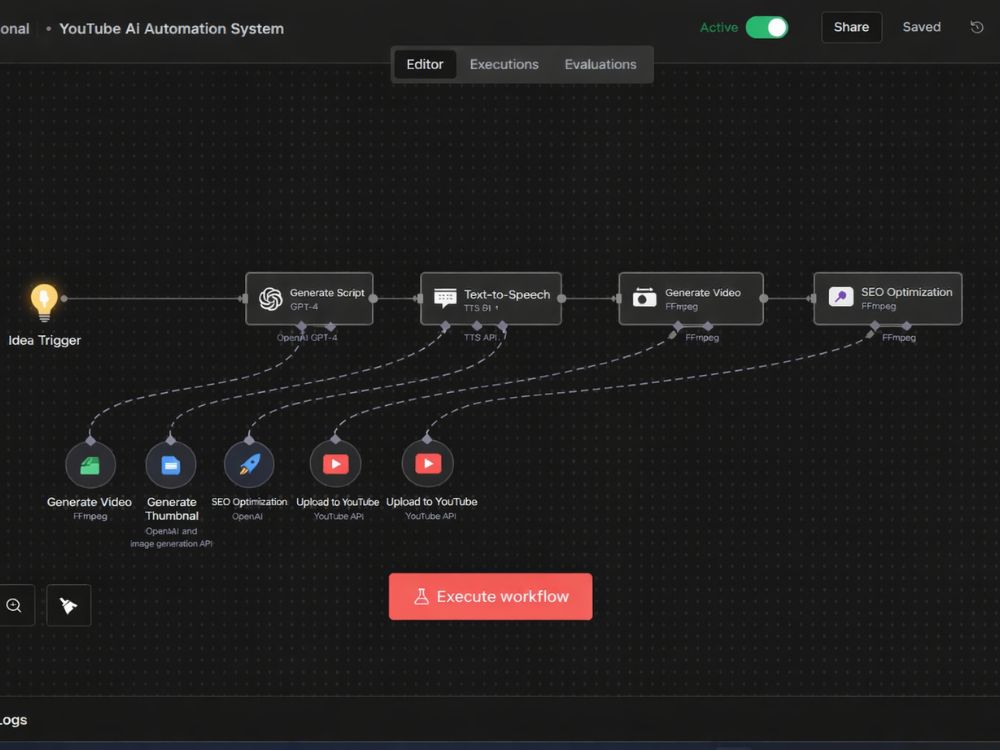This screenshot has width=1000, height=750.
Task: Click the camera icon in Generate Video node
Action: 644,297
